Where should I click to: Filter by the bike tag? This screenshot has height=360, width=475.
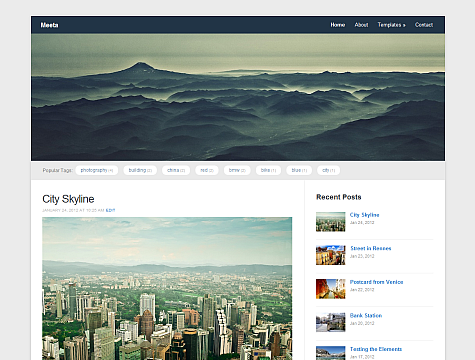click(268, 170)
